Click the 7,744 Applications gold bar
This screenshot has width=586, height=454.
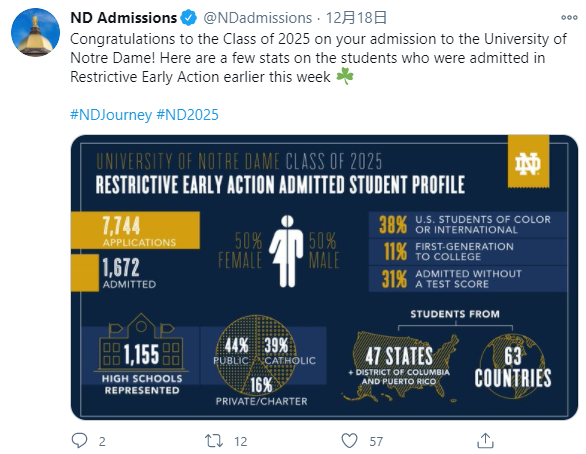pyautogui.click(x=135, y=230)
